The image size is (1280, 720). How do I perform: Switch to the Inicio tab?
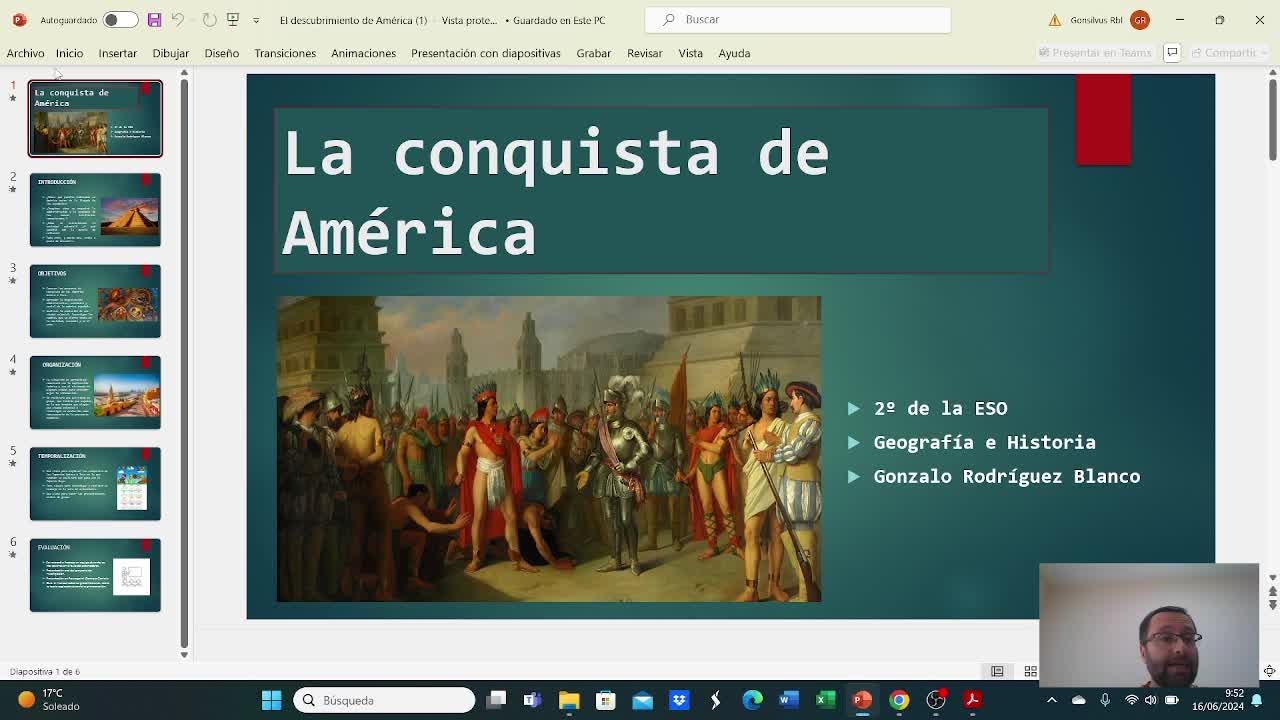69,53
